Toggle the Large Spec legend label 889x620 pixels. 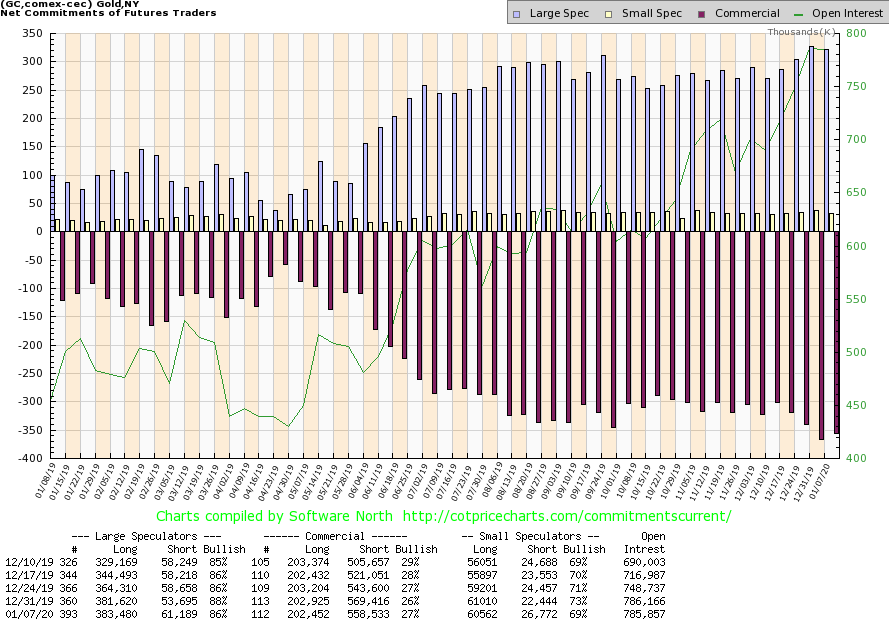pyautogui.click(x=559, y=13)
